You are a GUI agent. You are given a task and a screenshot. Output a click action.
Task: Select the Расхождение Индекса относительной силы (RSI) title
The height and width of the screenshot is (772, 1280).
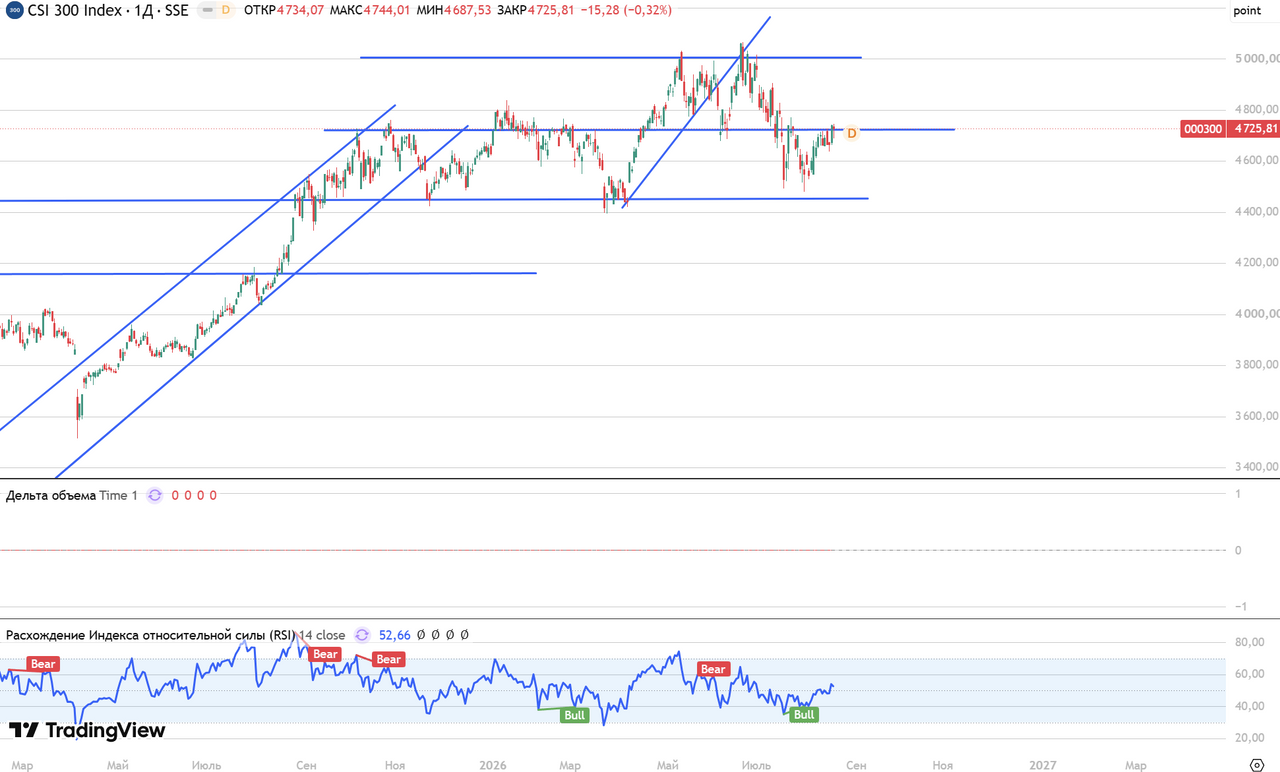coord(151,635)
